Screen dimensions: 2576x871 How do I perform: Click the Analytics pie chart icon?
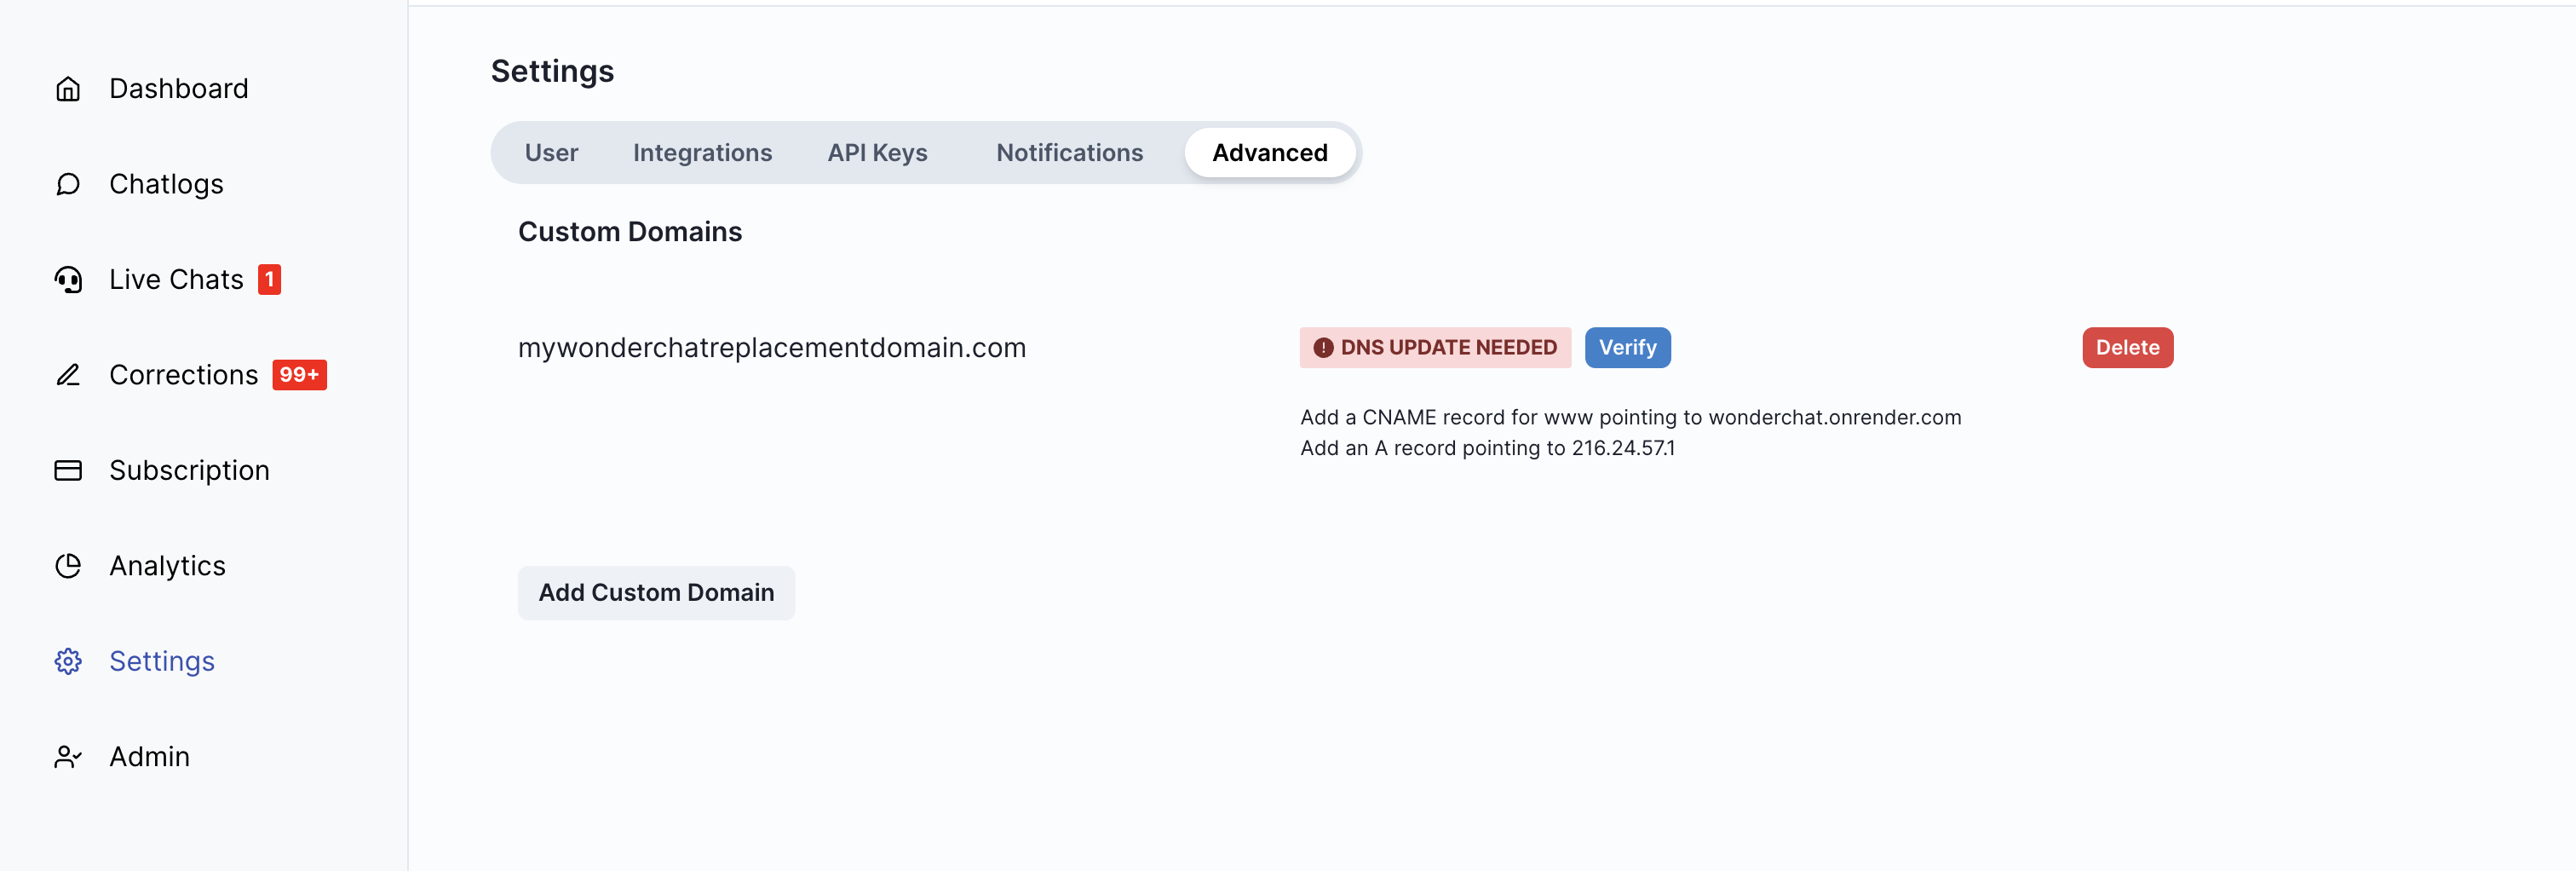(68, 566)
